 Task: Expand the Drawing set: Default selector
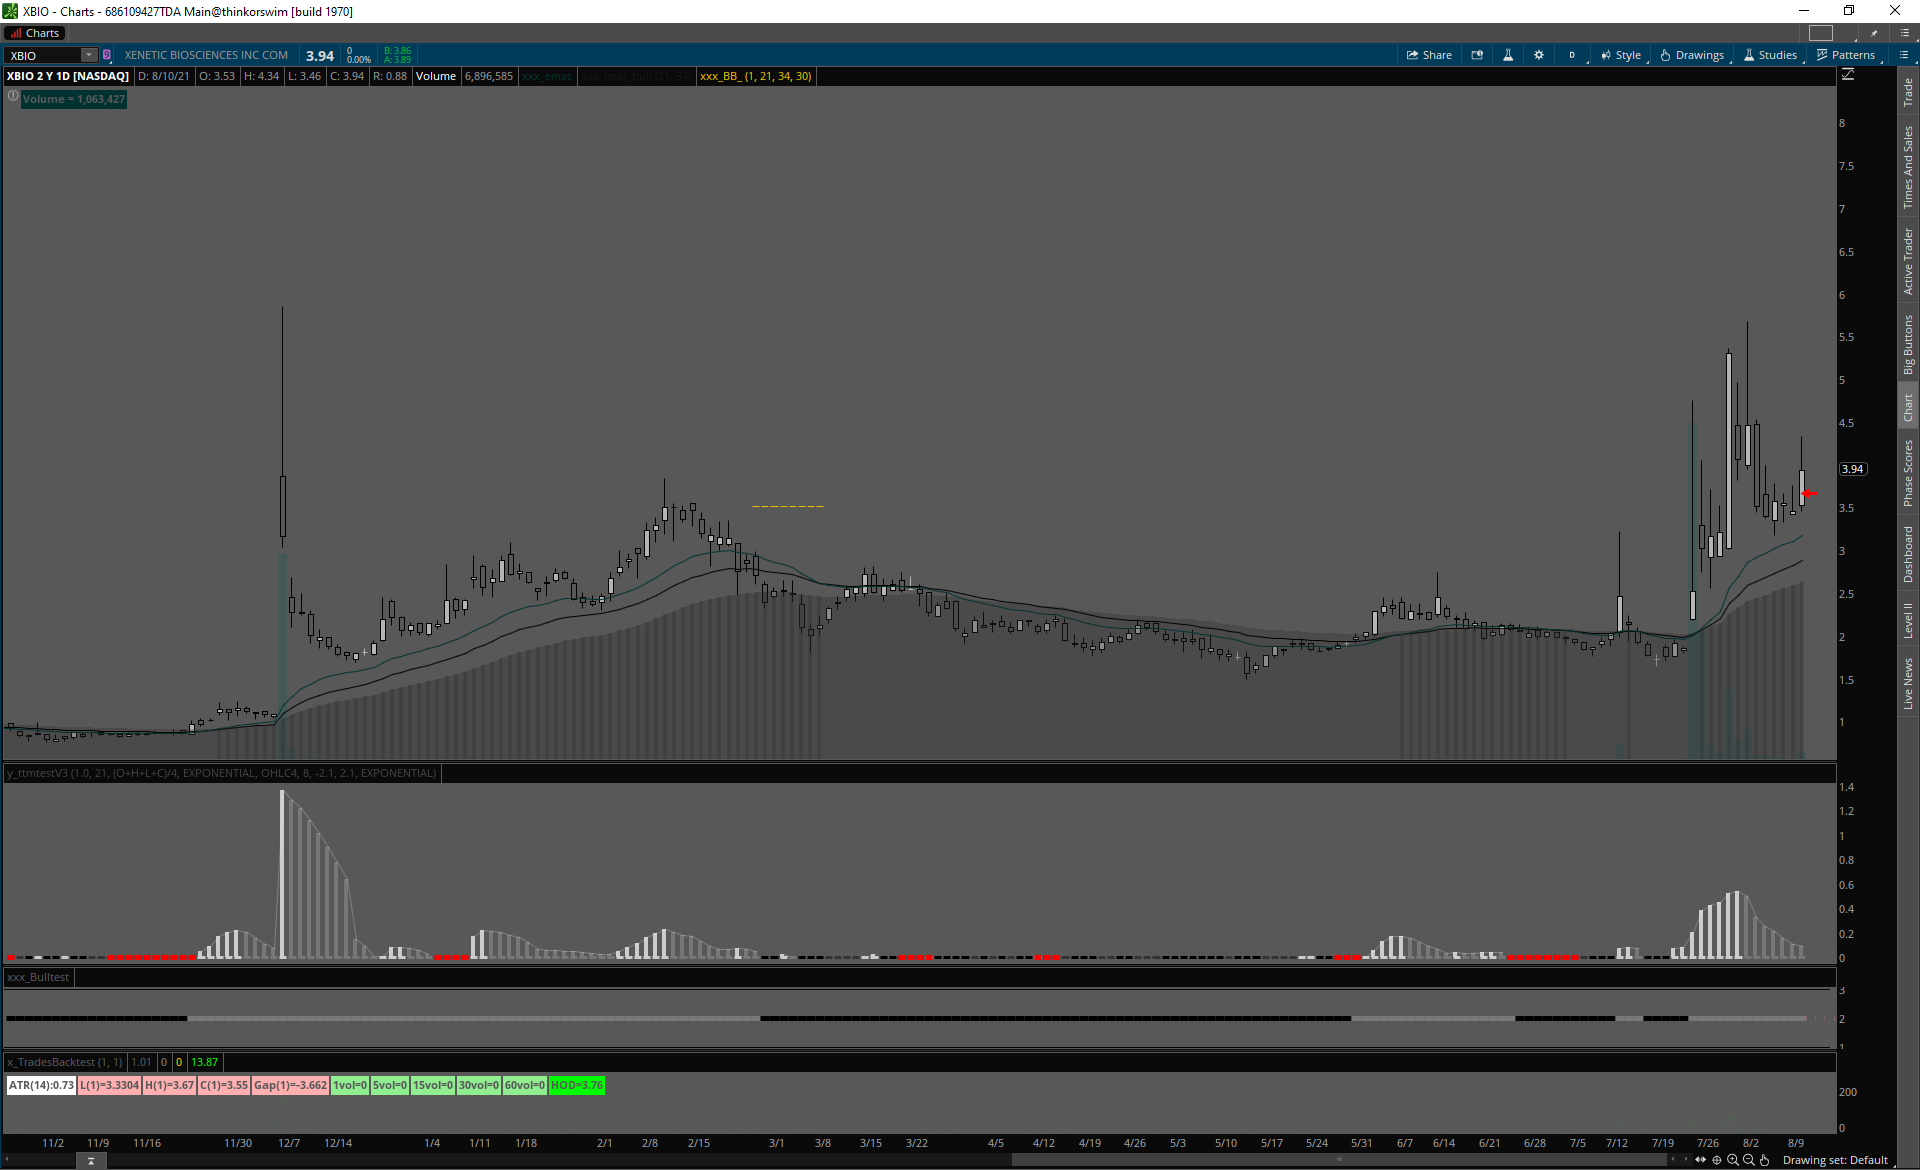pos(1835,1160)
